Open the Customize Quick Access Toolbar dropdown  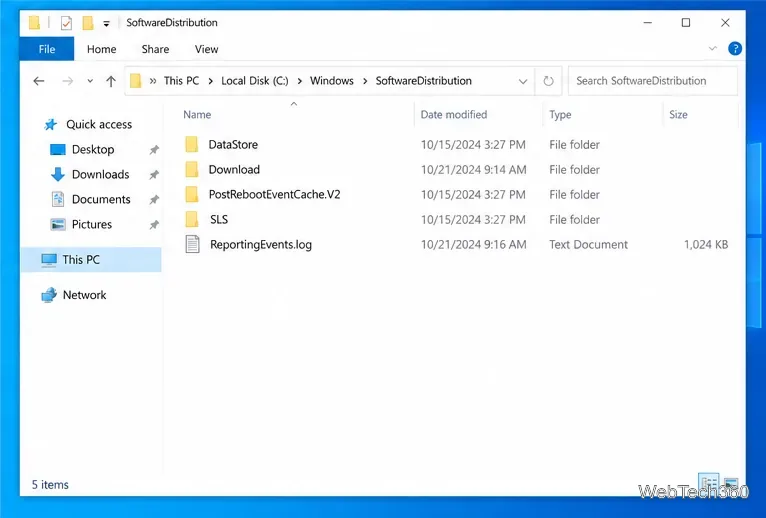[106, 23]
